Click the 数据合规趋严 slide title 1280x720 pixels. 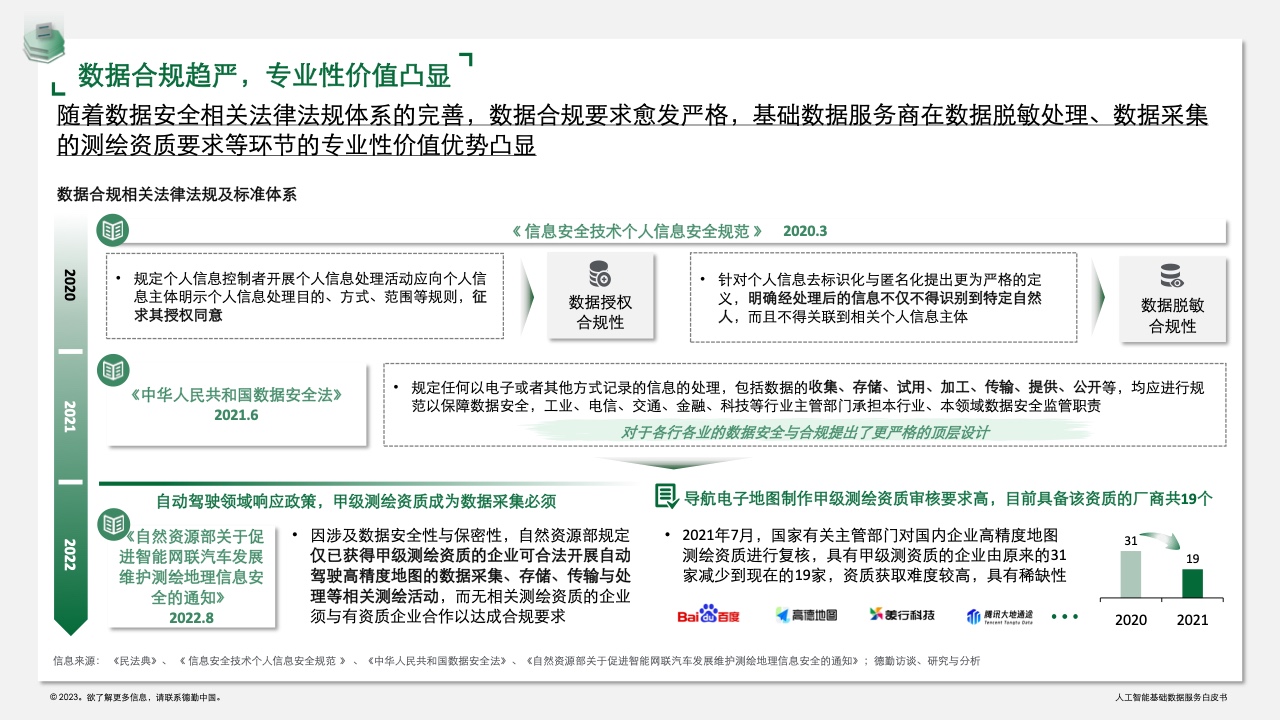[x=264, y=75]
